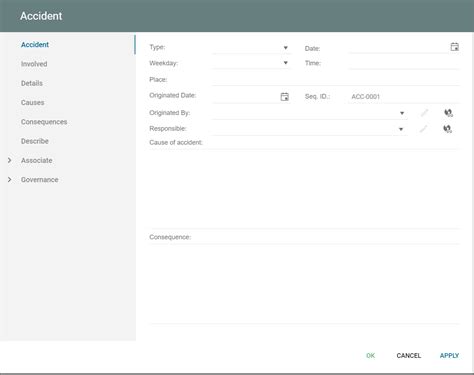Select Governance in the sidebar
Viewport: 474px width, 375px height.
40,180
